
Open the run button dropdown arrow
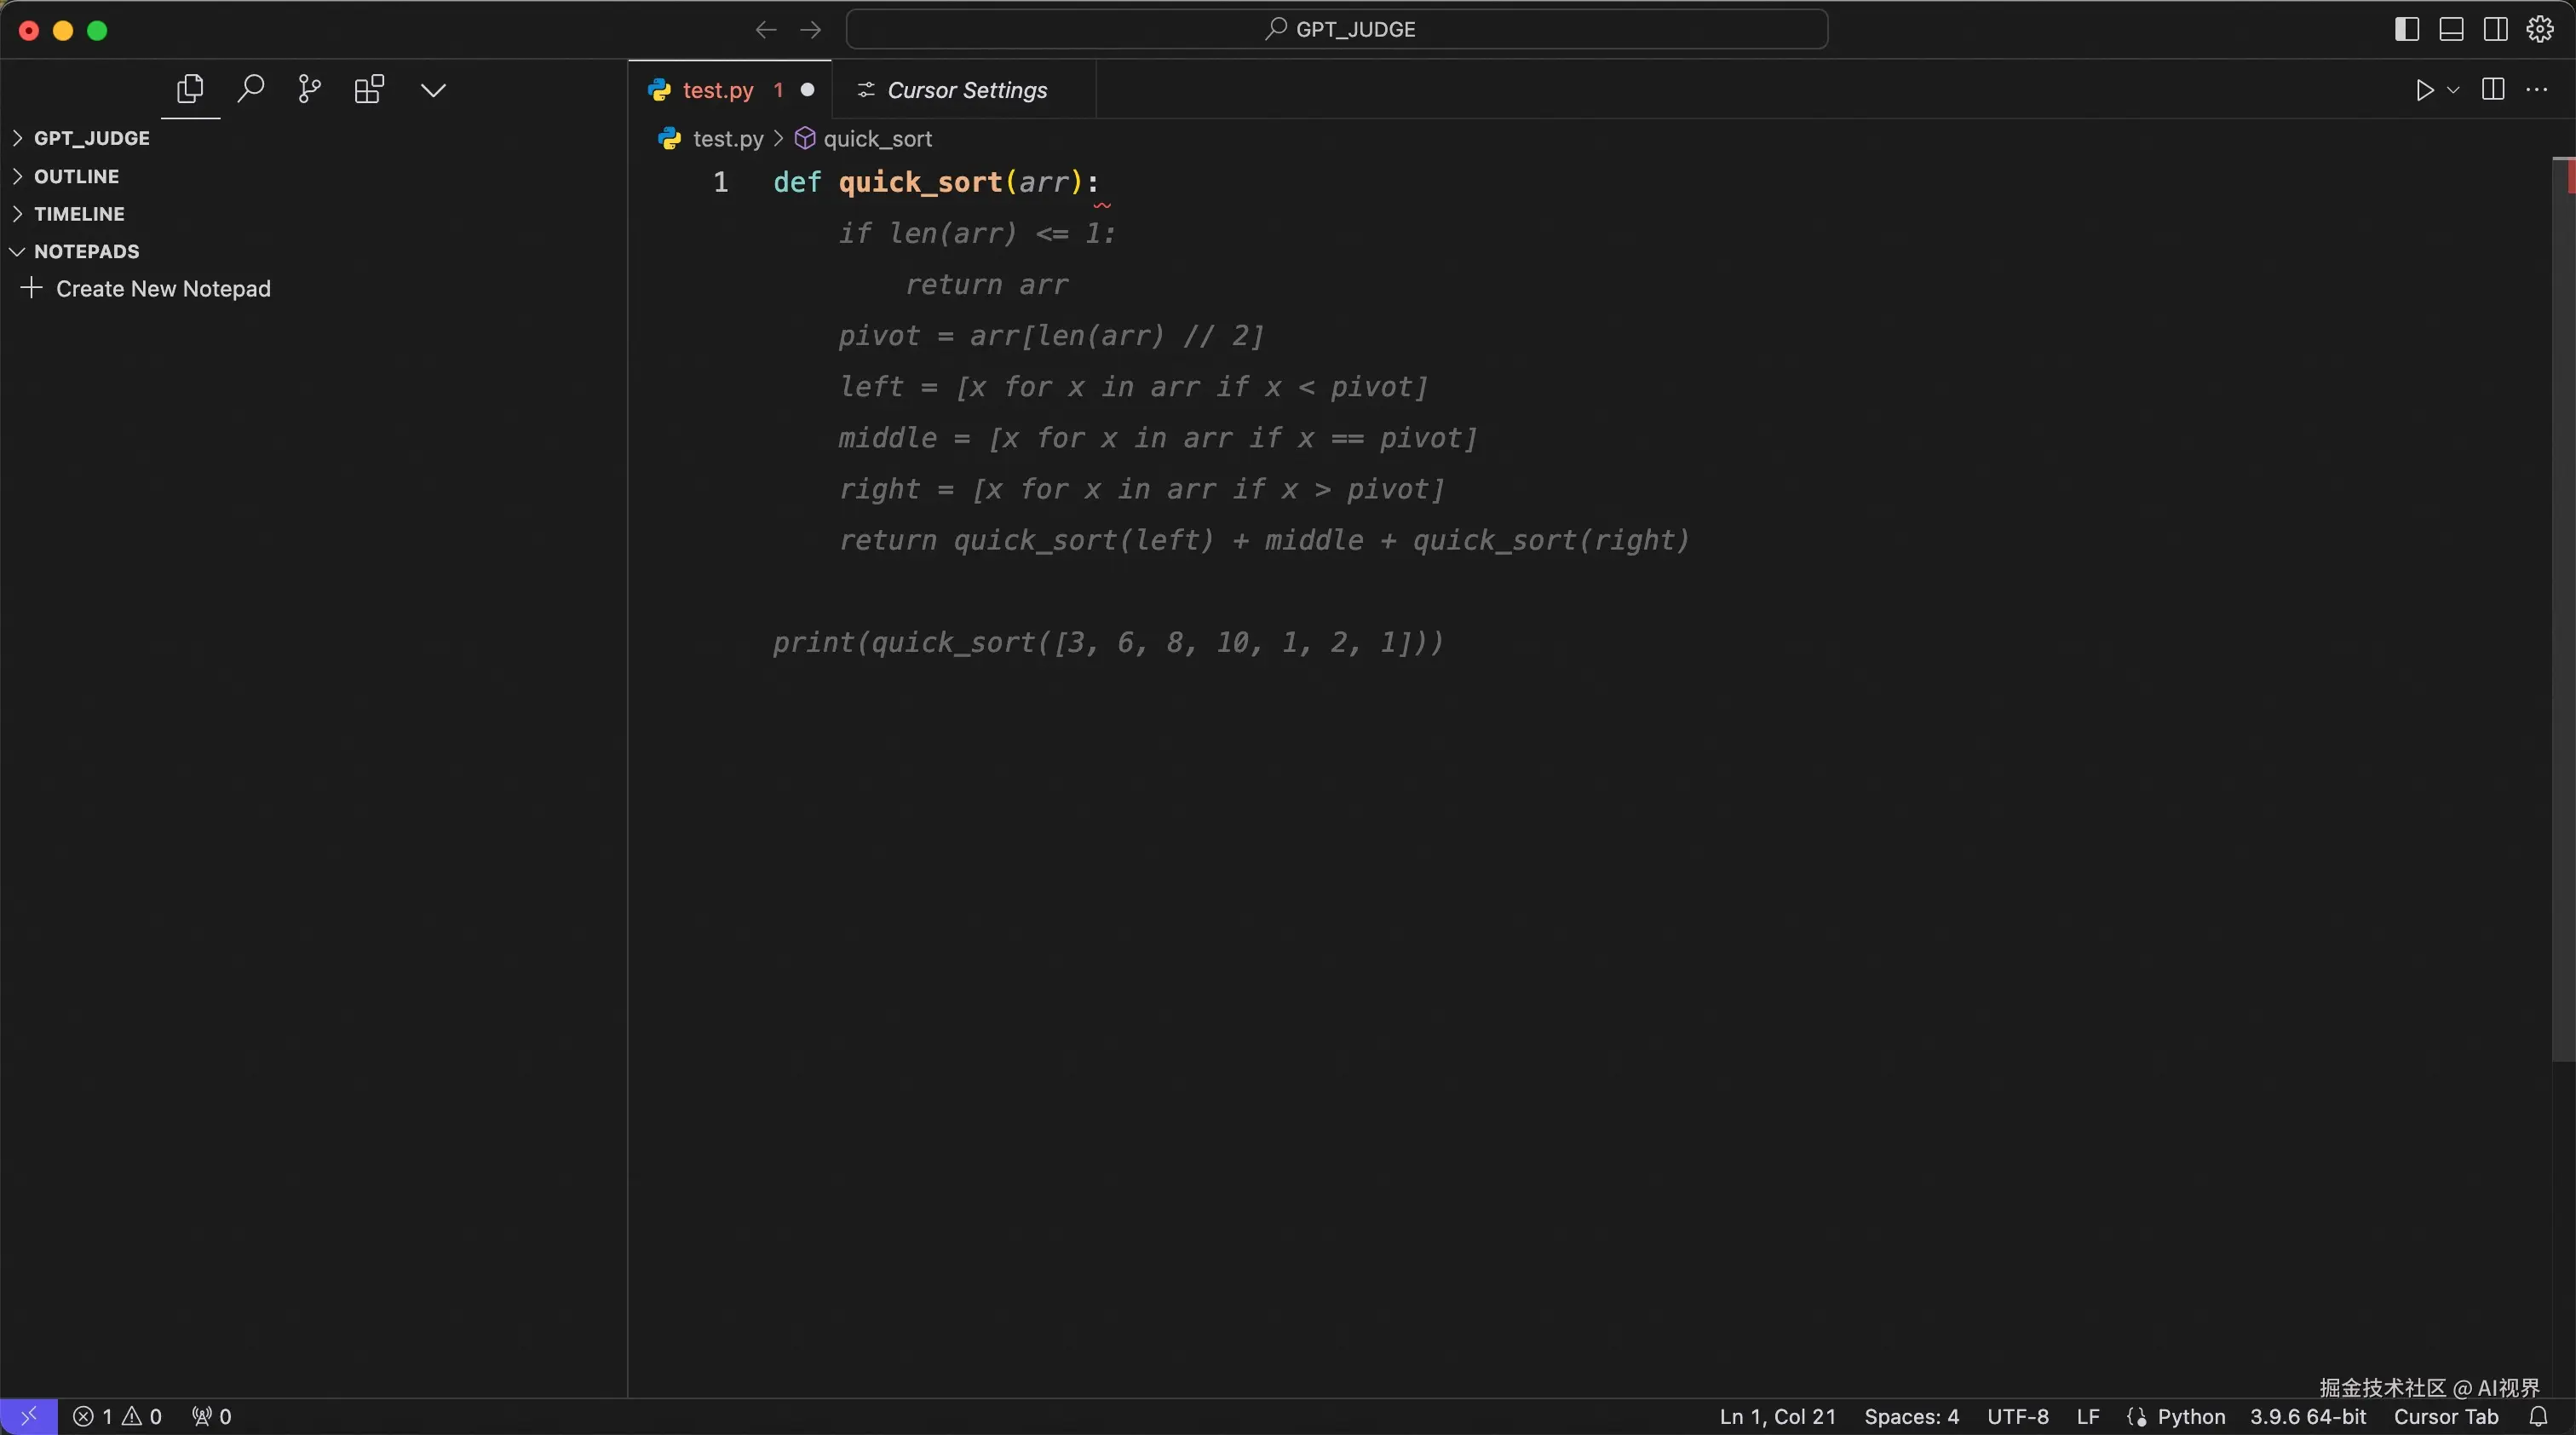2453,90
